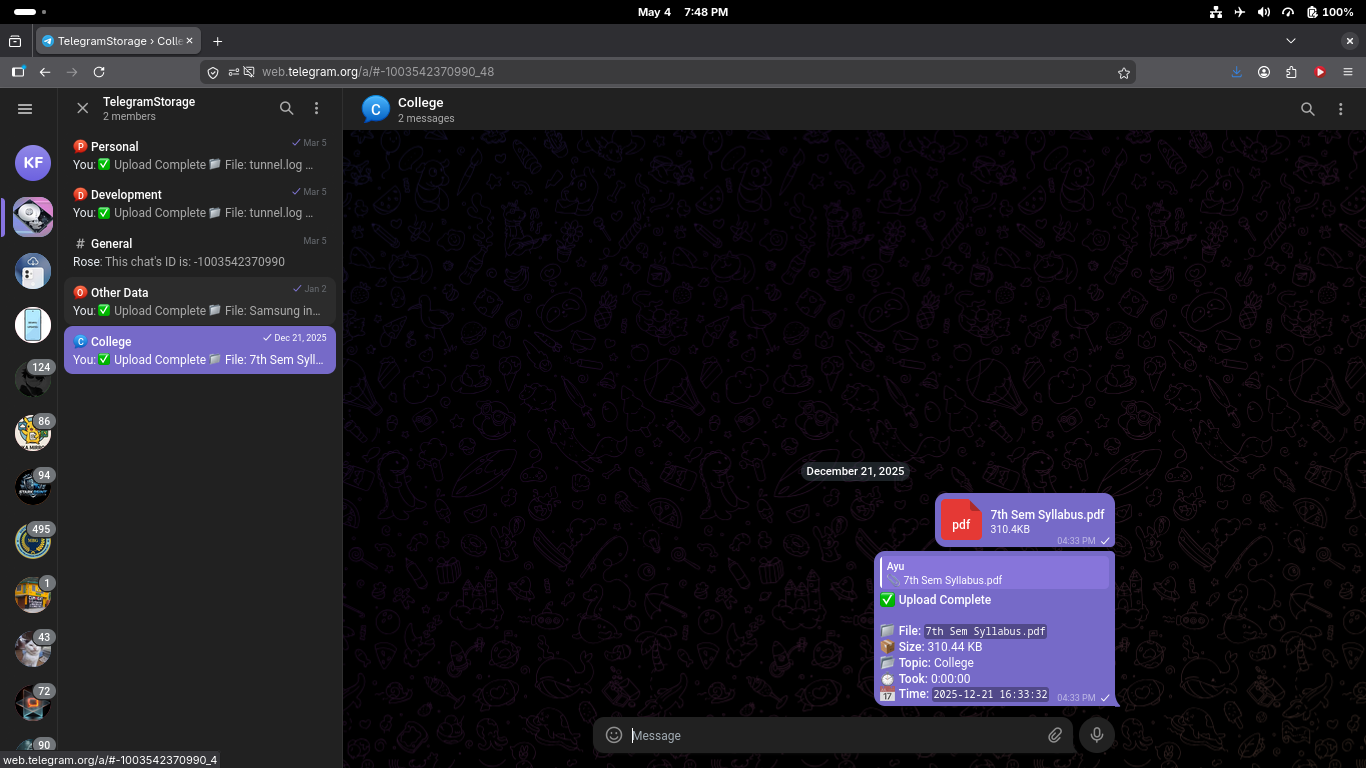The height and width of the screenshot is (768, 1366).
Task: Open volume settings in system tray
Action: 1264,12
